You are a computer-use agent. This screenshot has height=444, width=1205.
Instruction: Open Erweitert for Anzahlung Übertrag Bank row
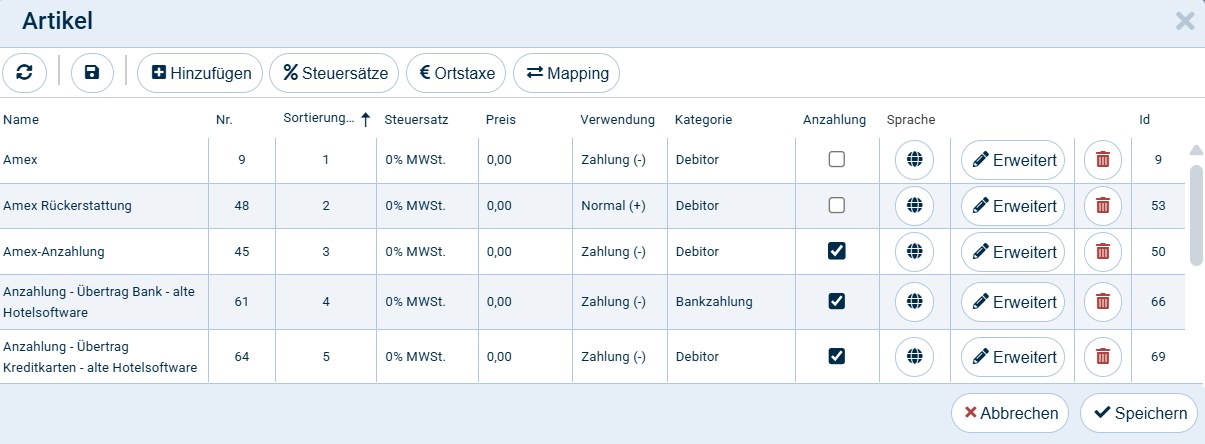coord(1013,302)
